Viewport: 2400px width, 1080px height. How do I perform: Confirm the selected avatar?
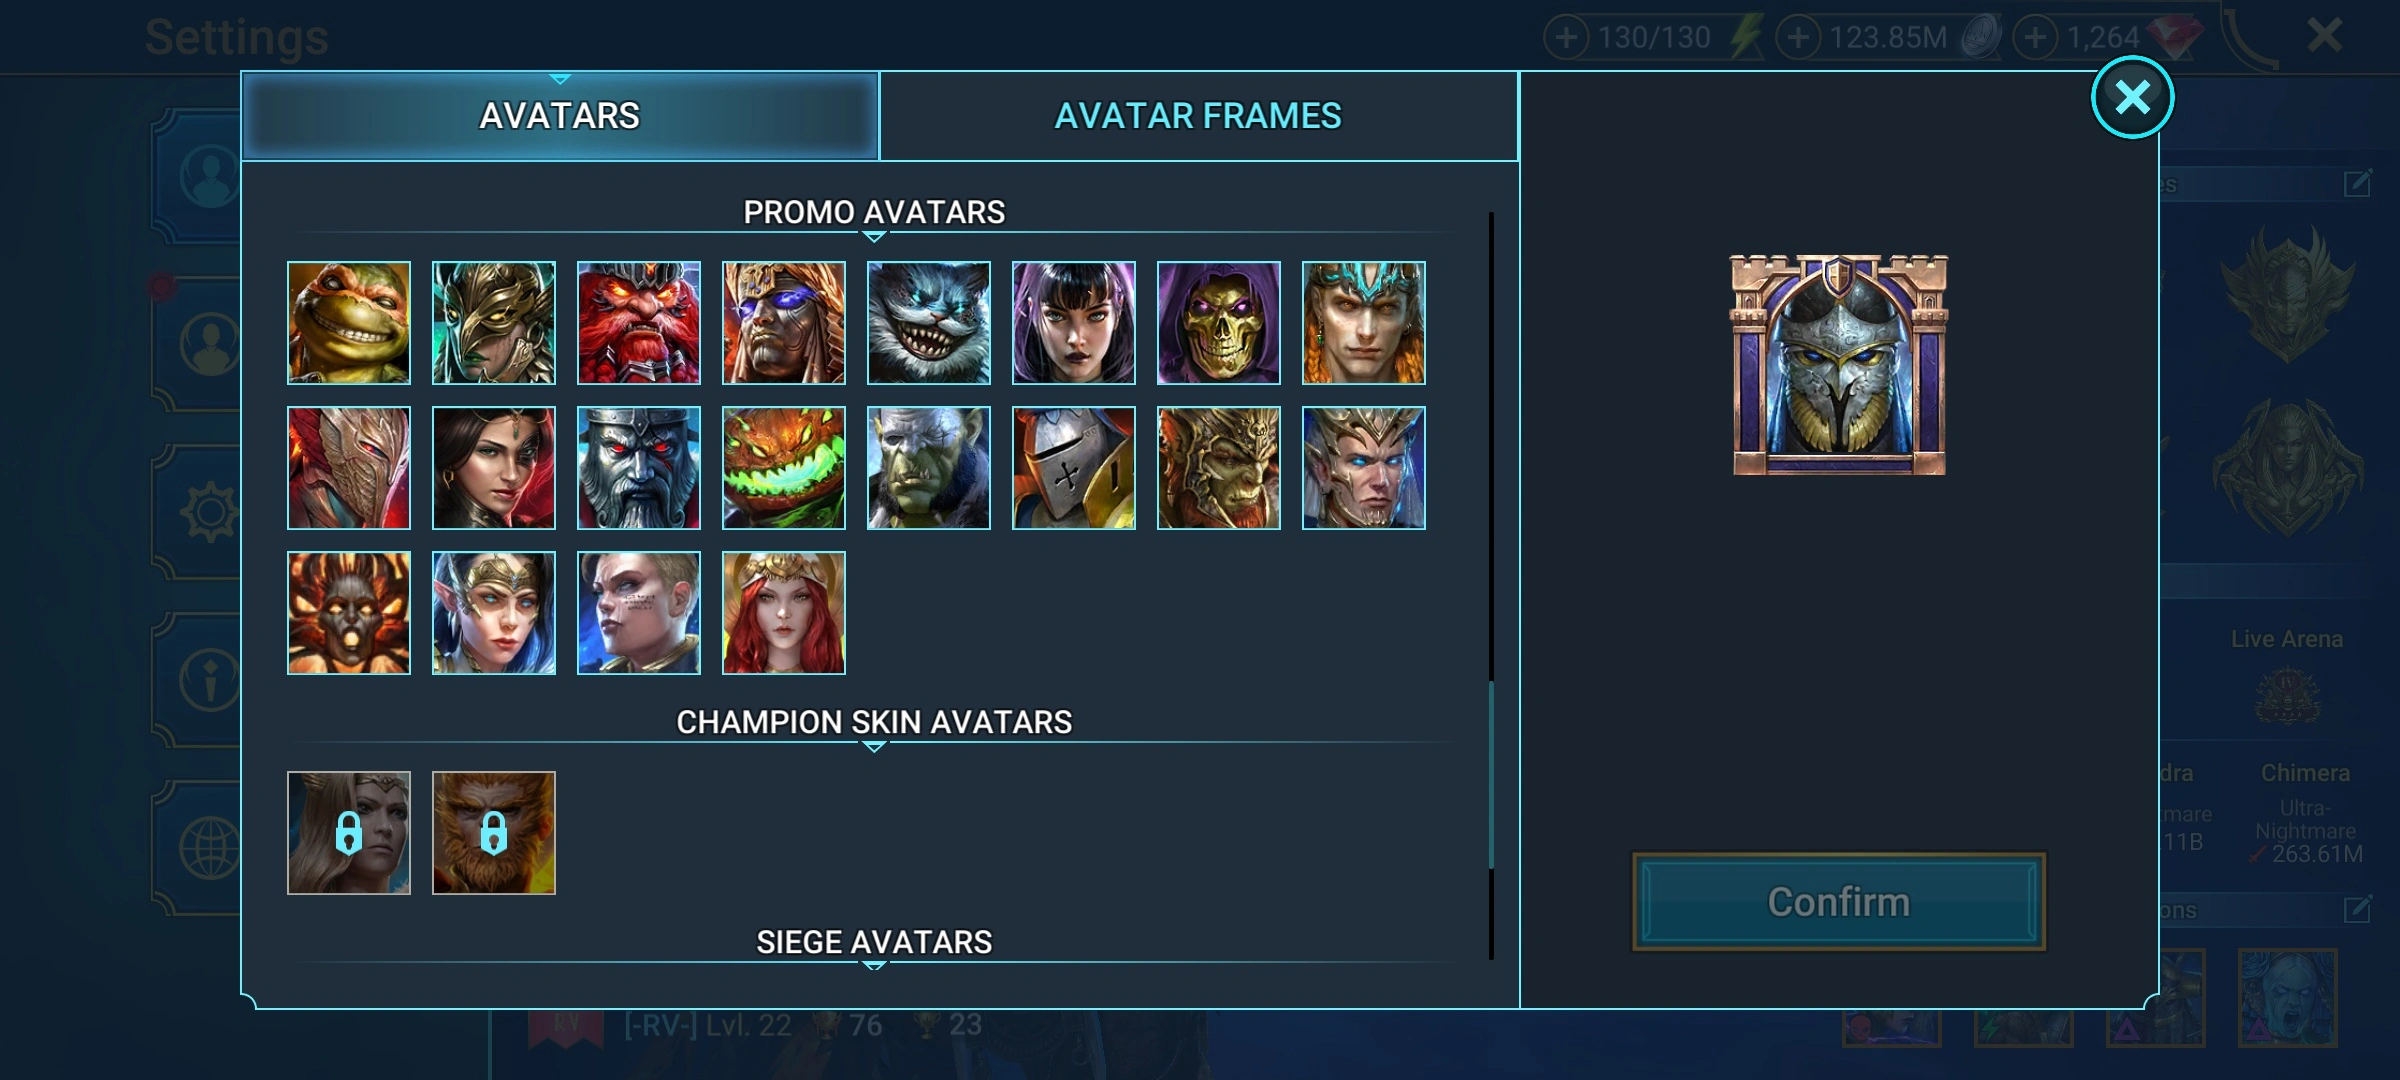click(1838, 902)
